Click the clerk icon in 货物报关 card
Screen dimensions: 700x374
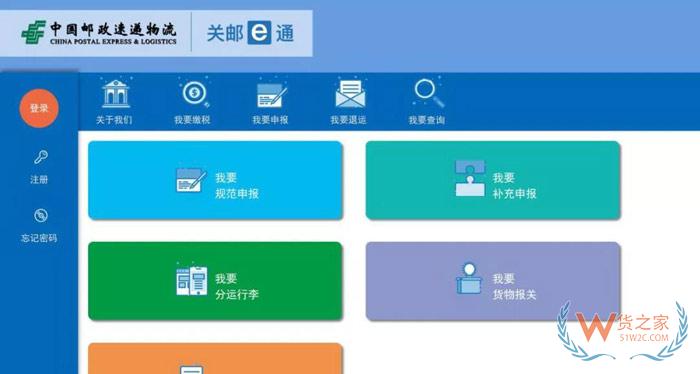[469, 278]
